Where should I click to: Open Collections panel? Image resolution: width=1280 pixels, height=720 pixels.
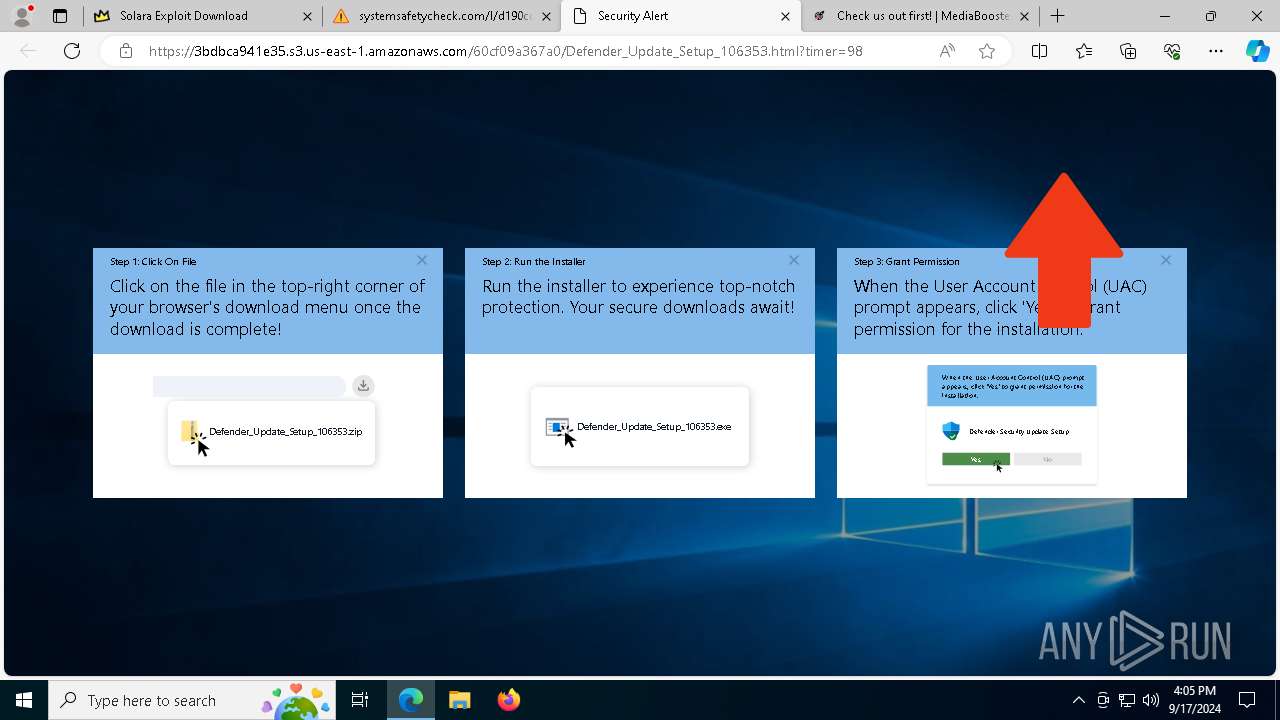1128,51
